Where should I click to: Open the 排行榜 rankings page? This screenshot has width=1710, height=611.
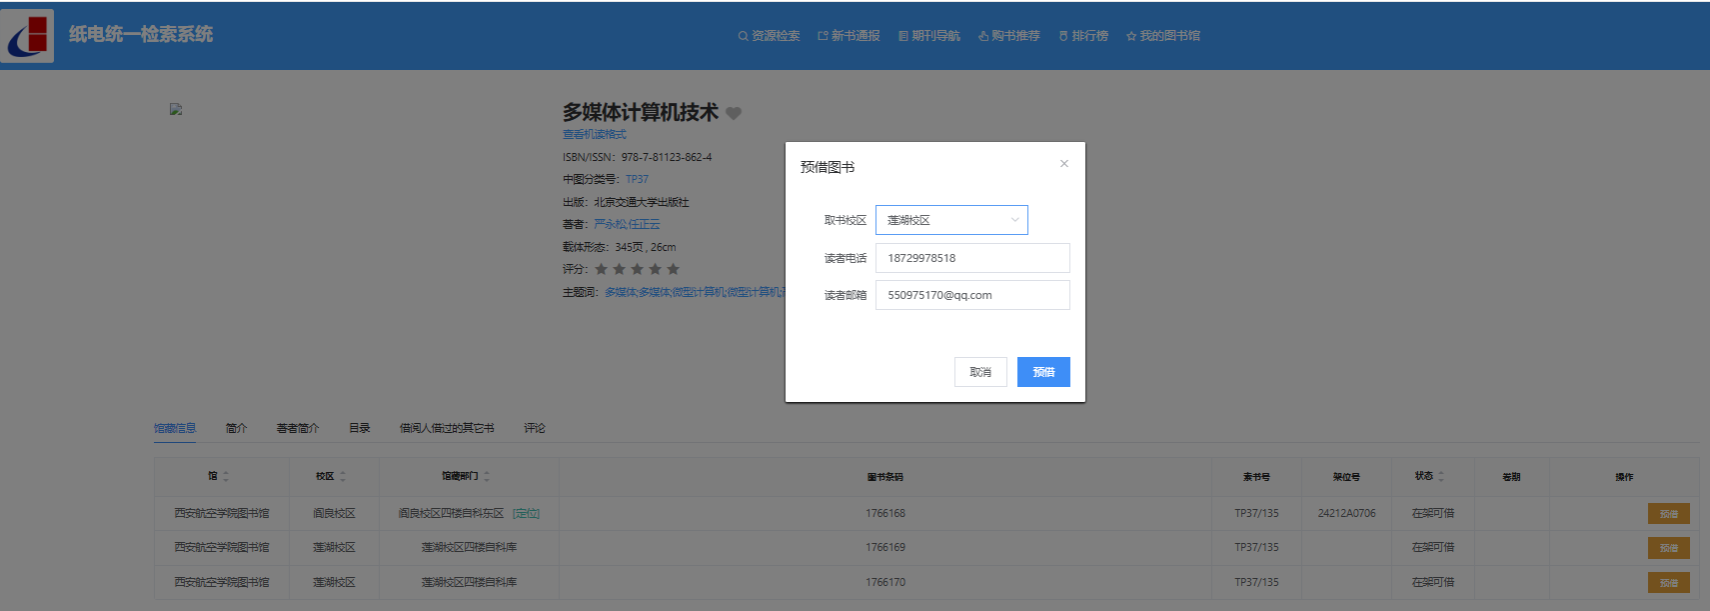pos(1084,36)
